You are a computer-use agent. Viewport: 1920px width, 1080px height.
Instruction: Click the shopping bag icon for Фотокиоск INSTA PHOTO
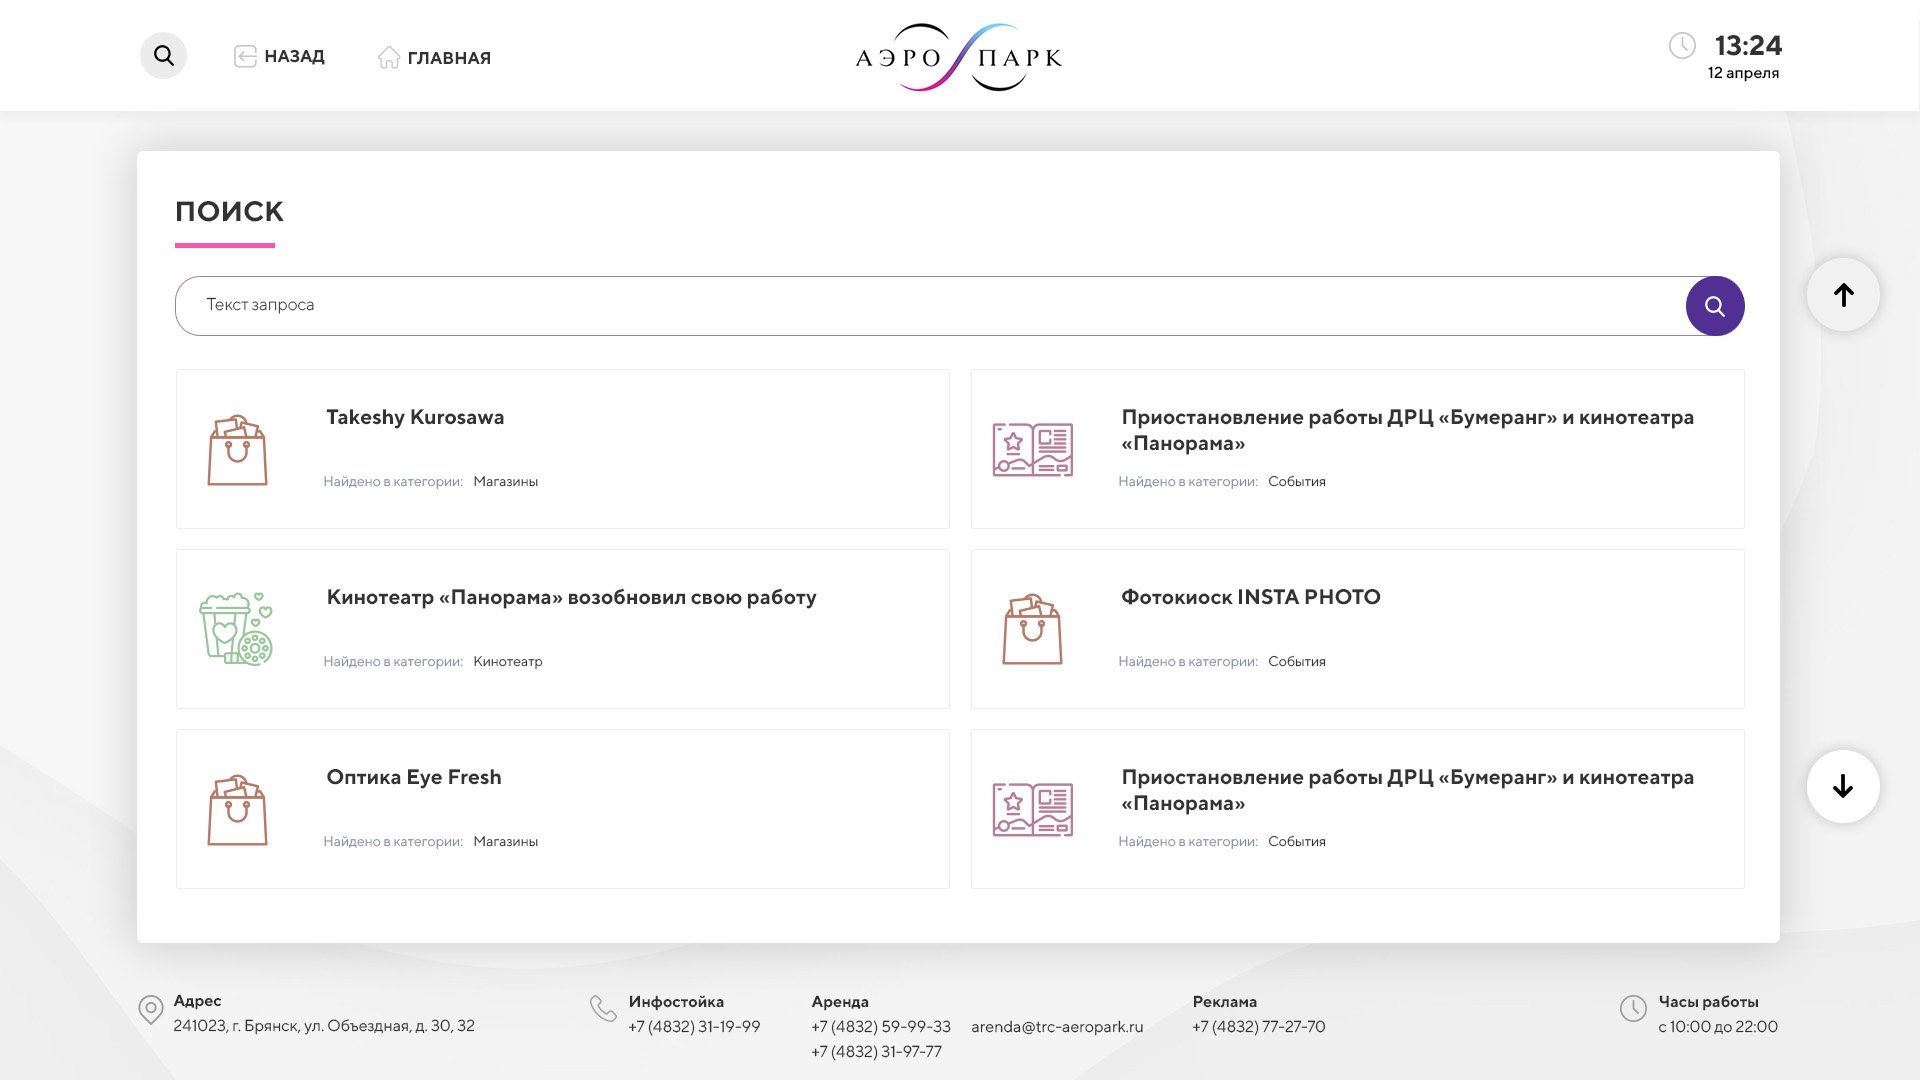[x=1032, y=630]
